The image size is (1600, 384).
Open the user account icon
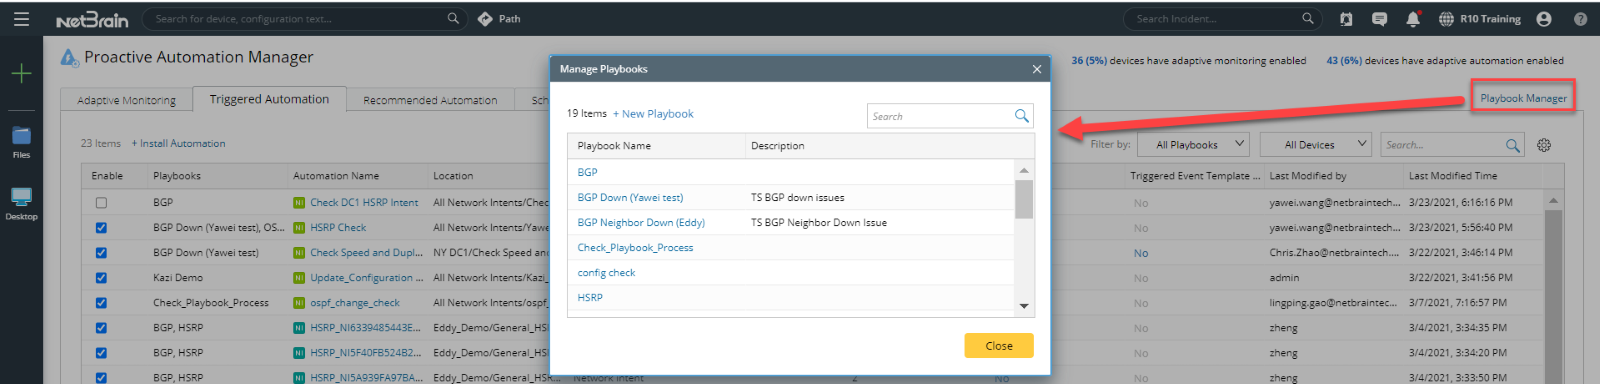1544,19
